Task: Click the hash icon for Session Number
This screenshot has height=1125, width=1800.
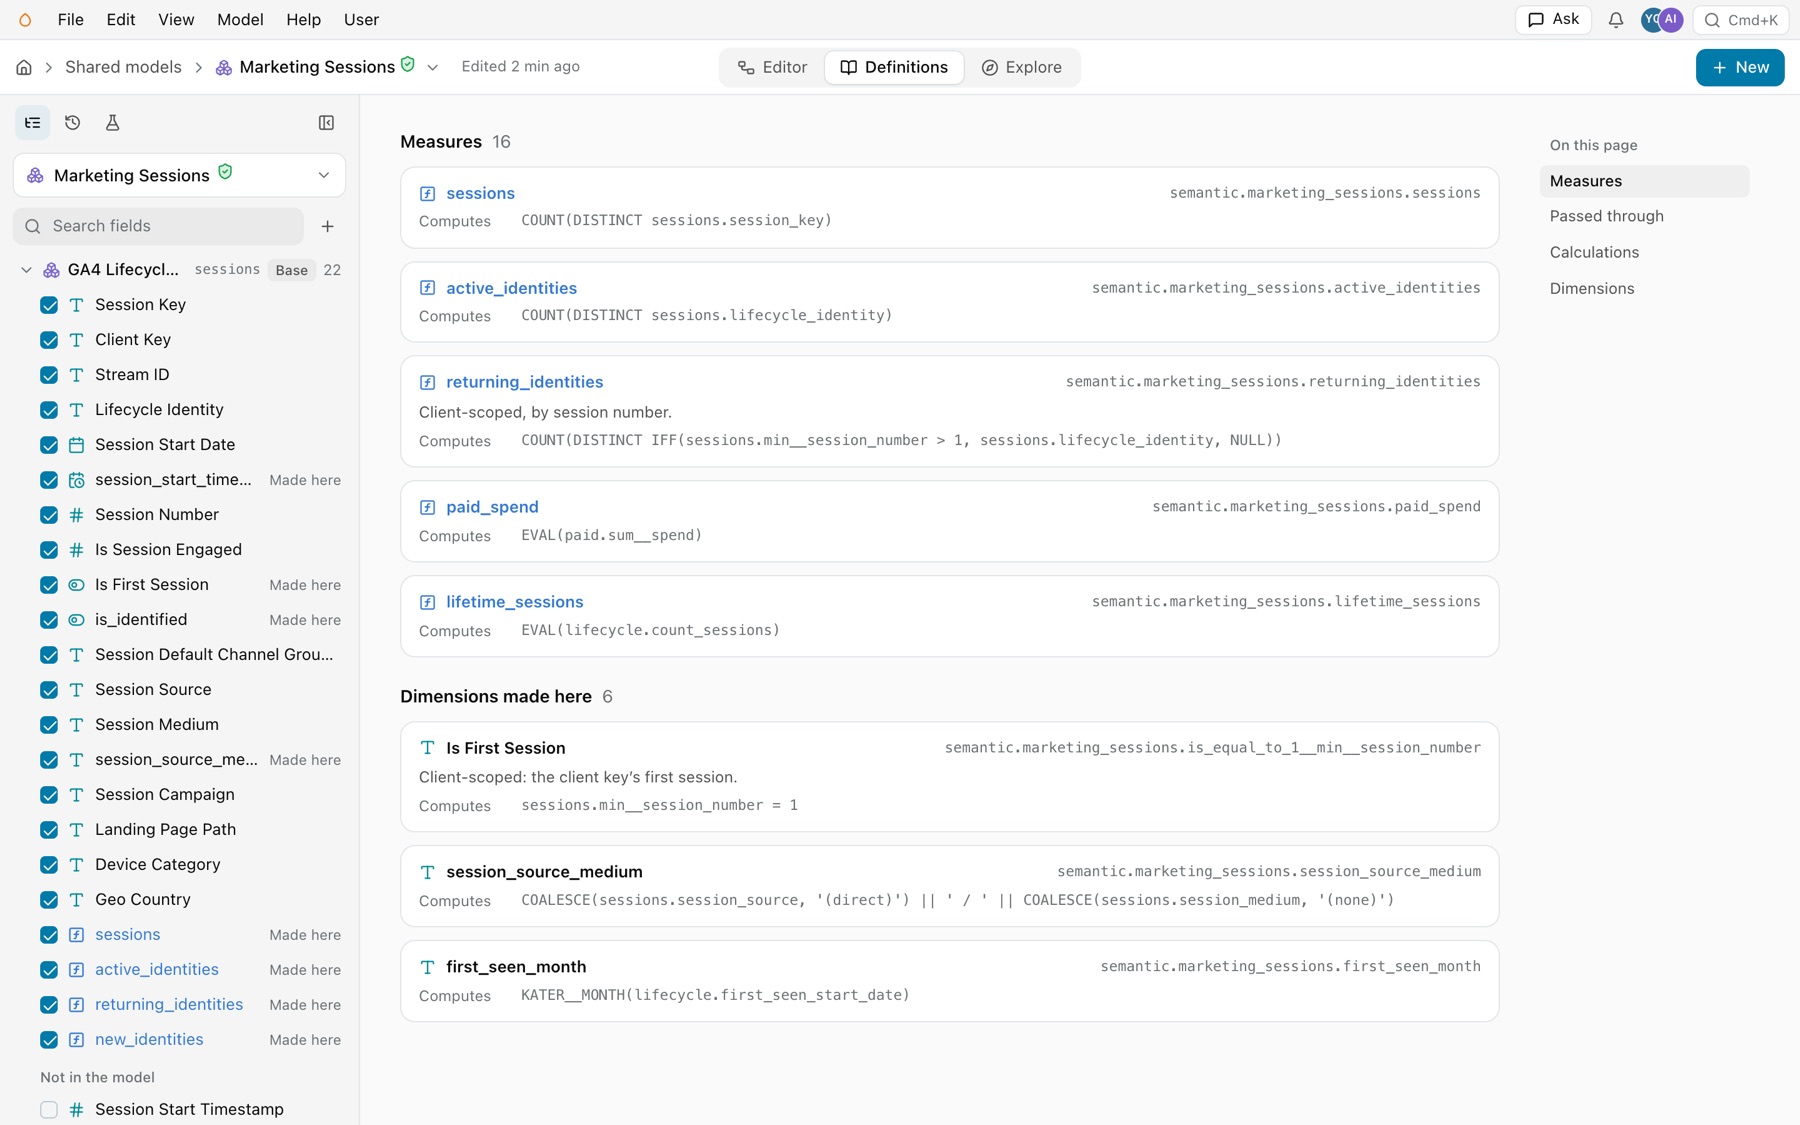Action: [x=76, y=515]
